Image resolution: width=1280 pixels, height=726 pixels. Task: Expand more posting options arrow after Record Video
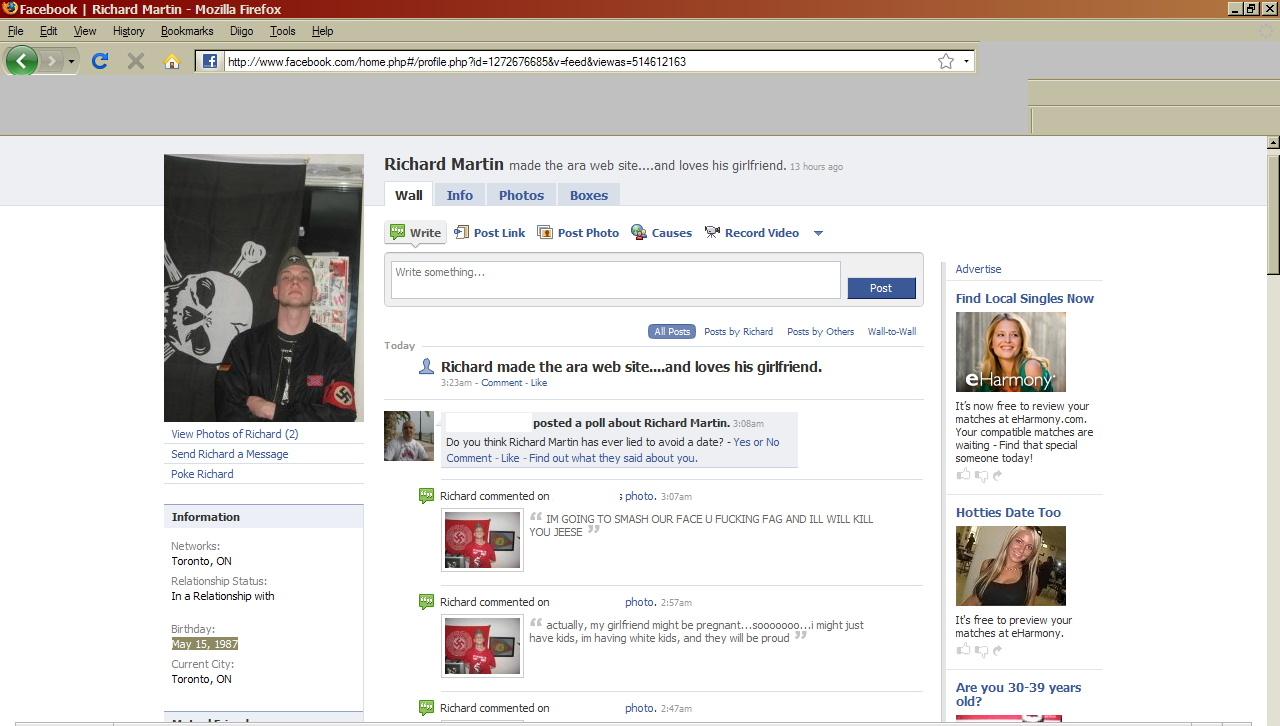(818, 233)
